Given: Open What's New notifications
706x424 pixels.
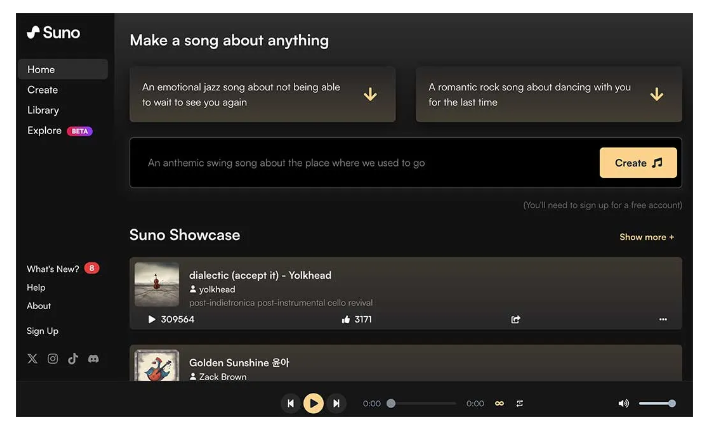Looking at the screenshot, I should tap(53, 269).
